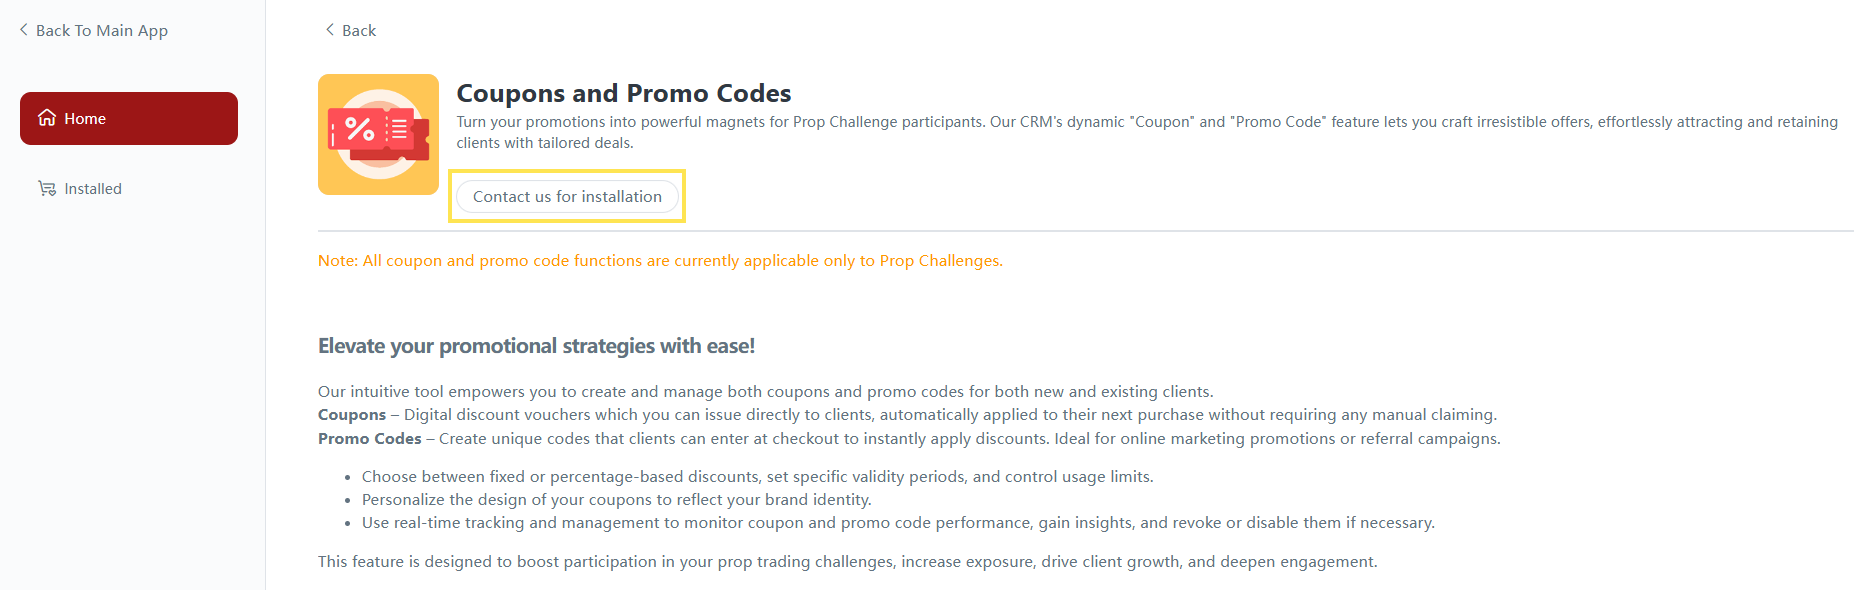Click the chevron before Back To Main App
The width and height of the screenshot is (1868, 590).
tap(24, 30)
